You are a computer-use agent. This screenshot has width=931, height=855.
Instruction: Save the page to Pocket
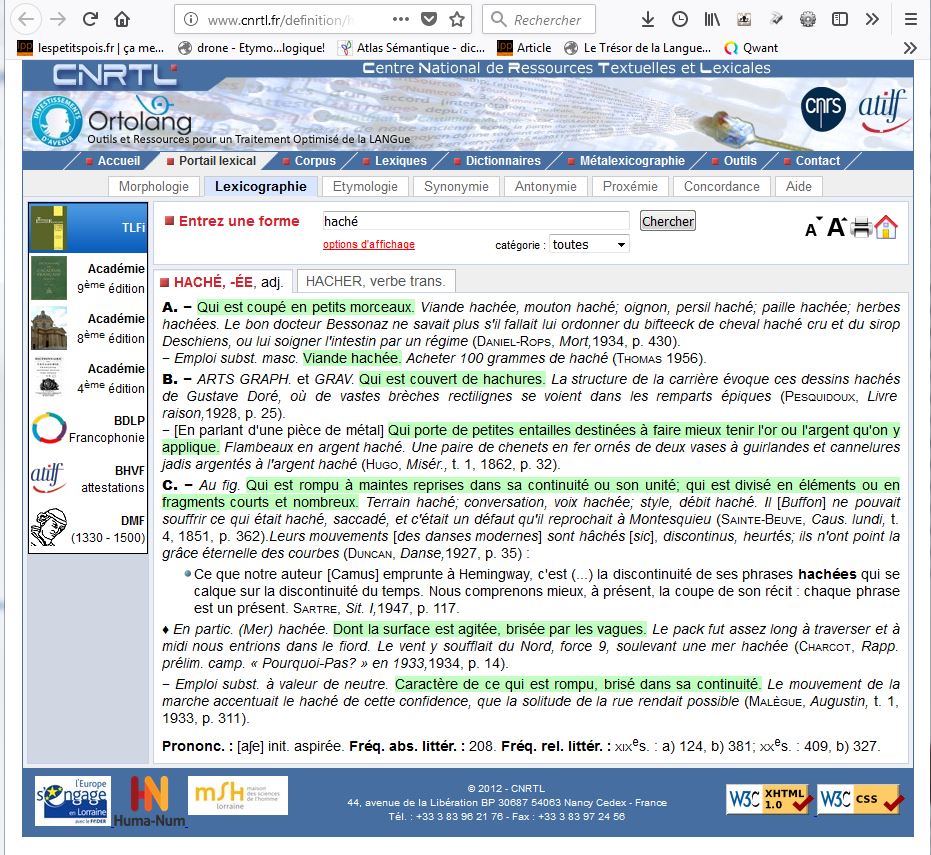coord(428,19)
